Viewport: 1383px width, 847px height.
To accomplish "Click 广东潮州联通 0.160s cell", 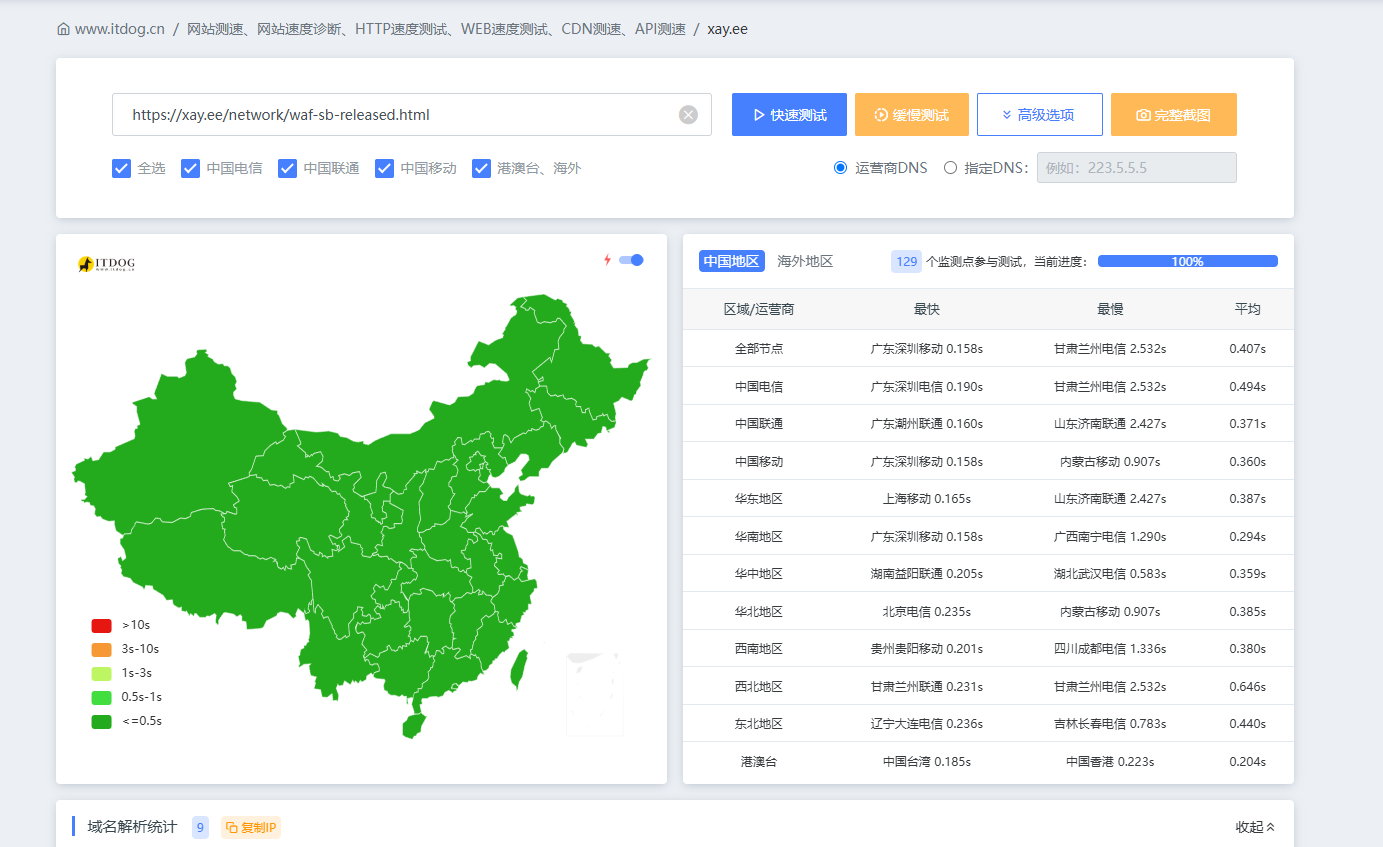I will pos(927,424).
